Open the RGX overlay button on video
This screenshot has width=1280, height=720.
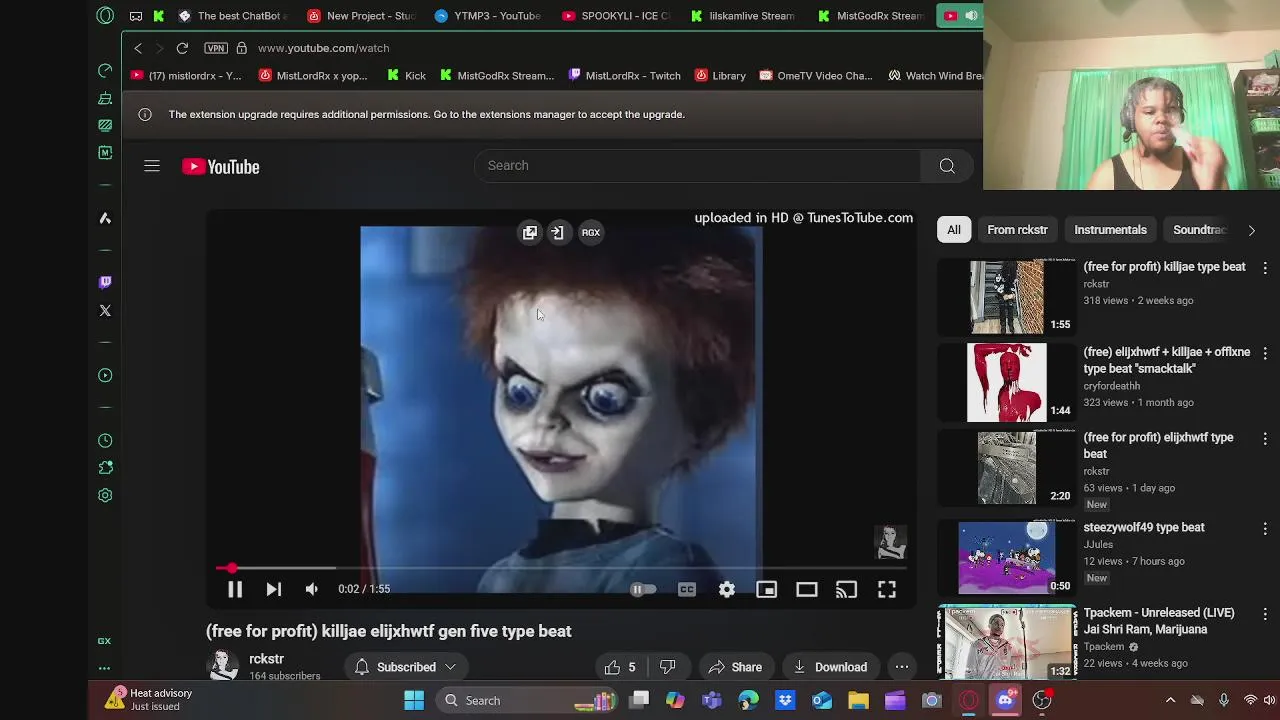(x=591, y=232)
